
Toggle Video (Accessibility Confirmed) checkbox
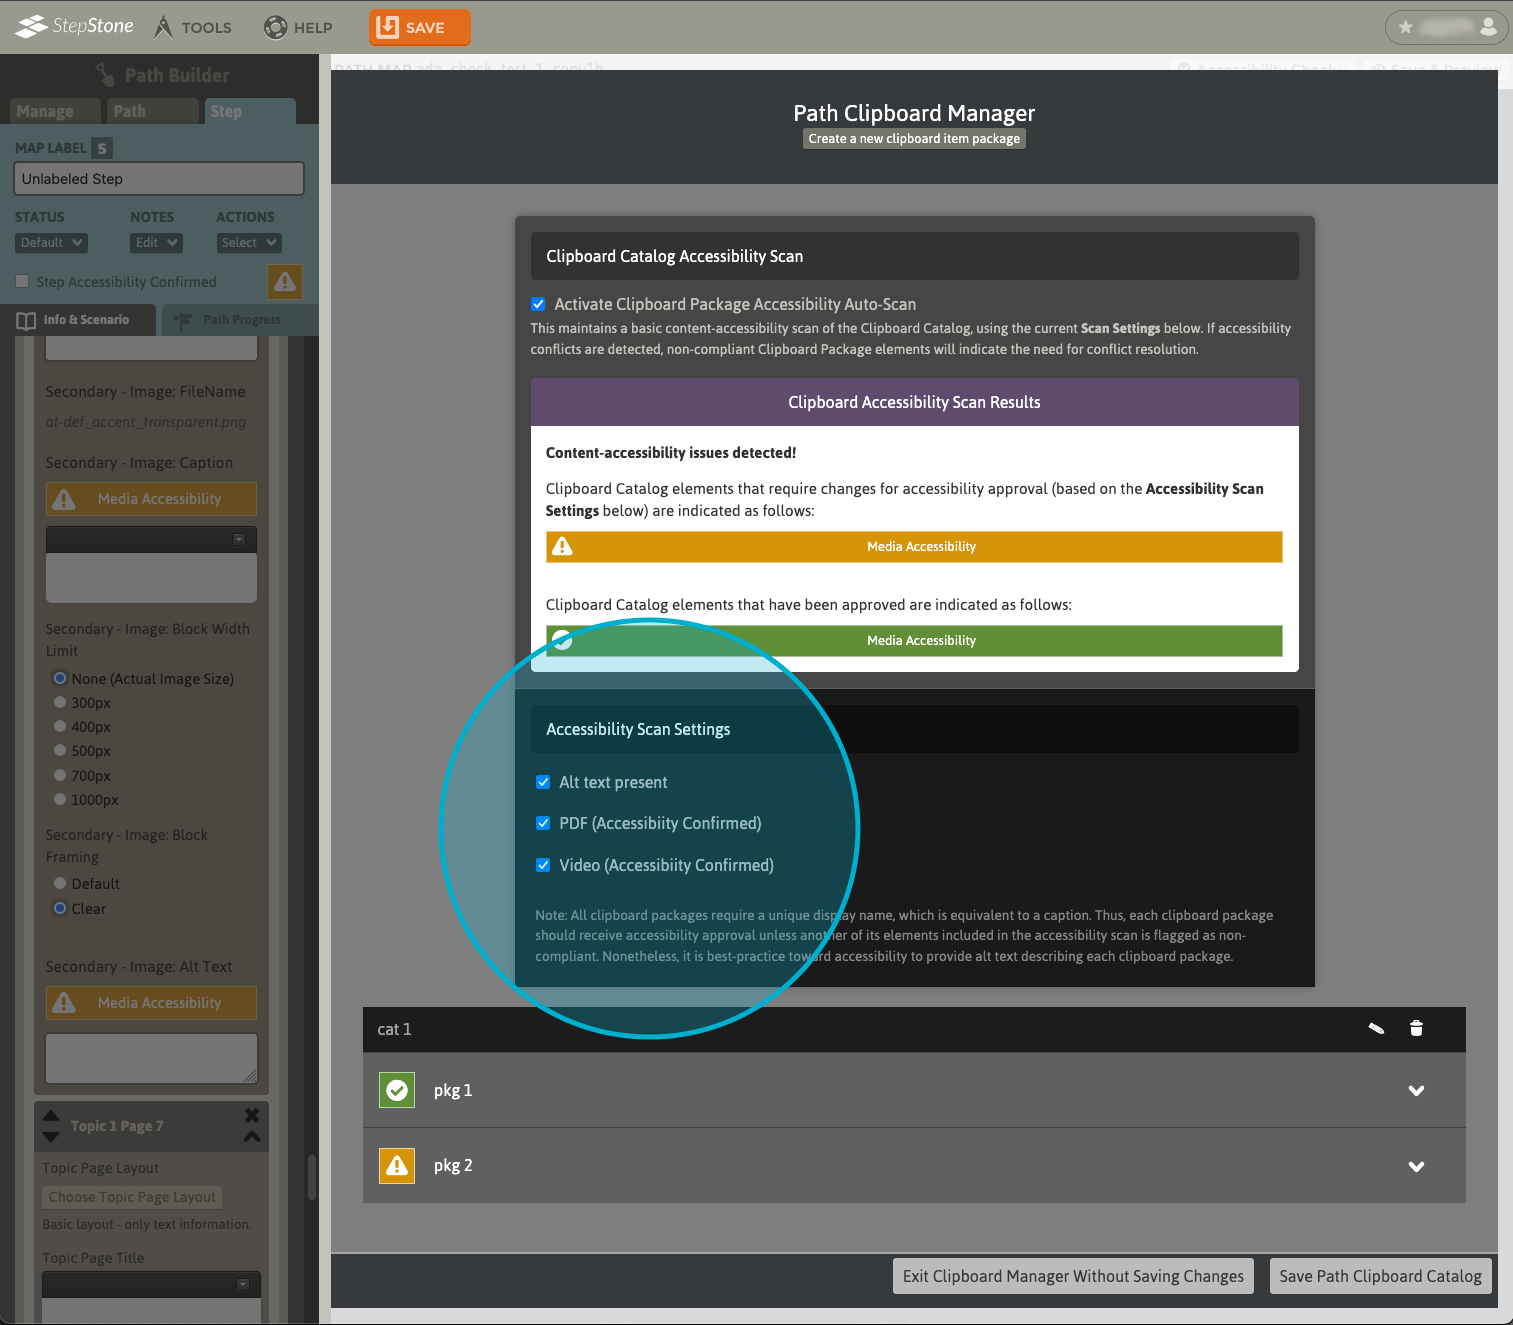tap(543, 865)
